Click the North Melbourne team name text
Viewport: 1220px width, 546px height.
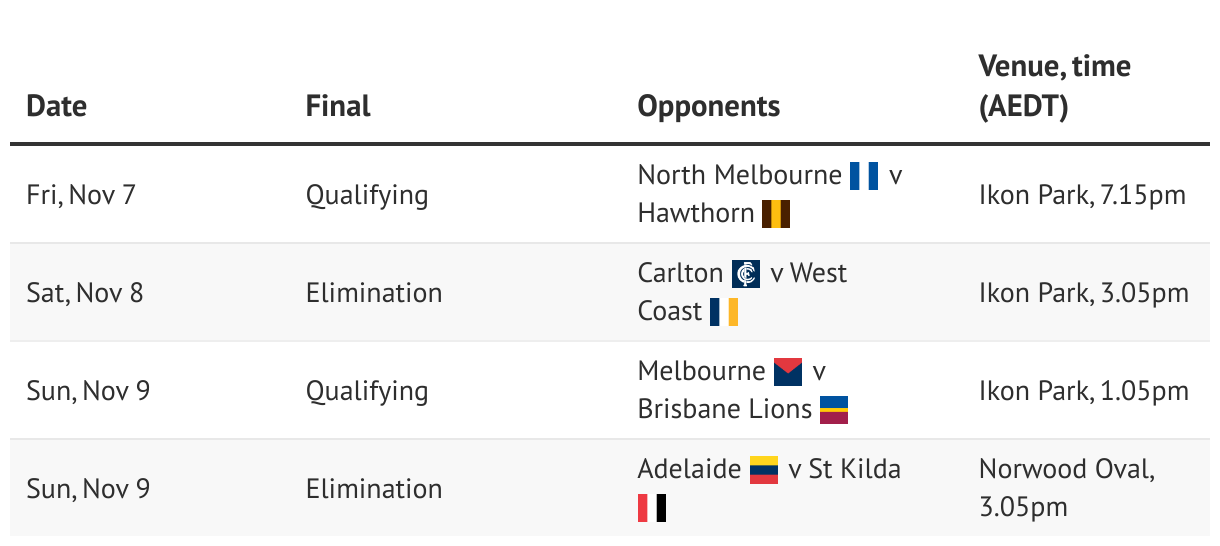pos(739,175)
